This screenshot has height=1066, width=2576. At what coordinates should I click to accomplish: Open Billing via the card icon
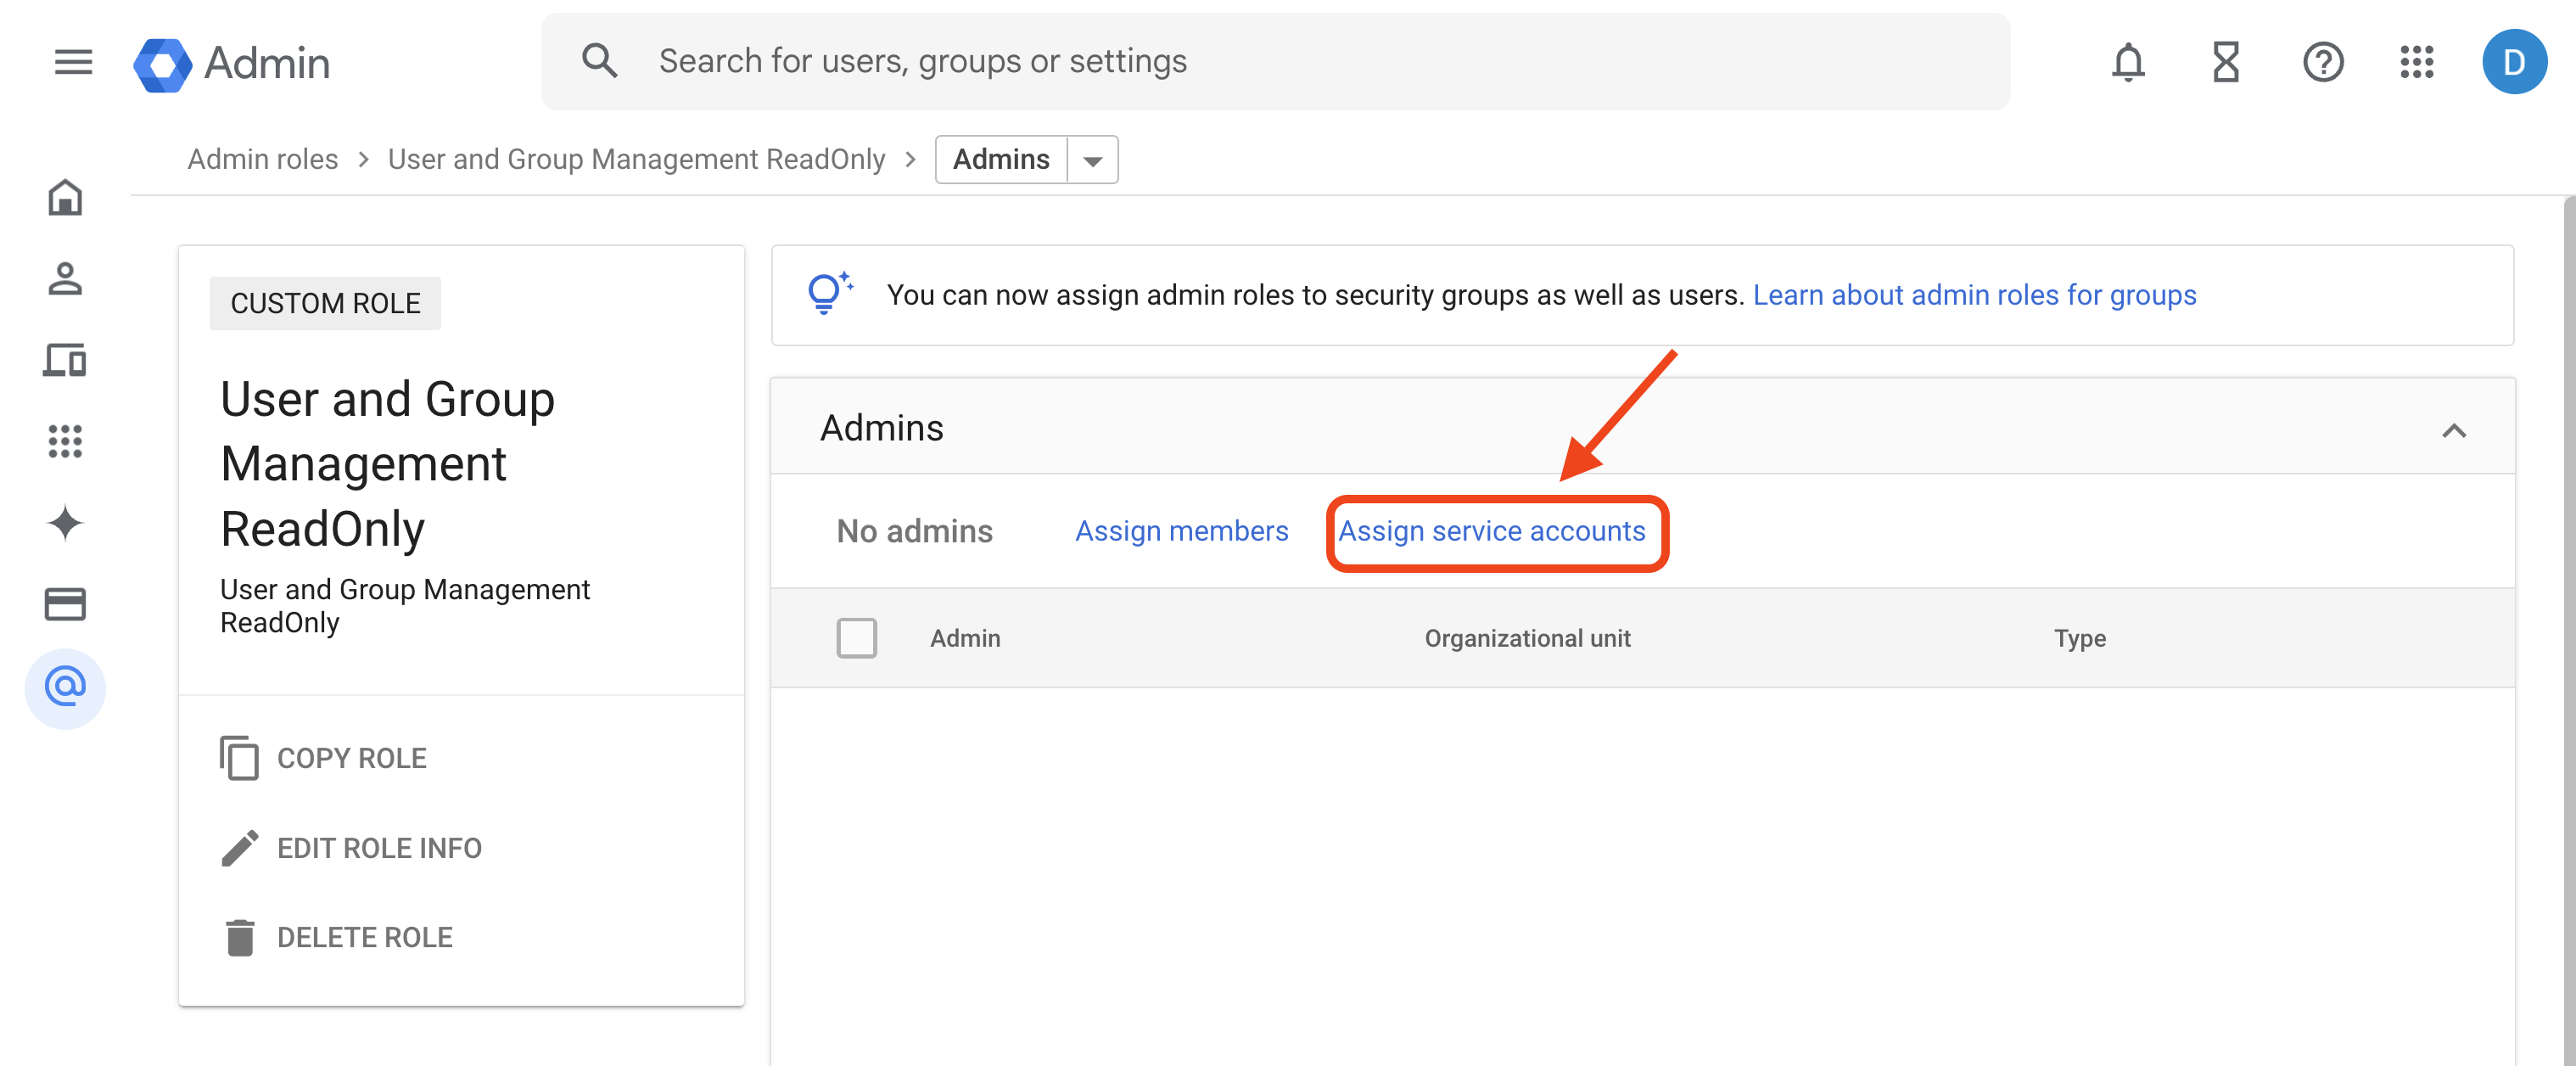(65, 604)
